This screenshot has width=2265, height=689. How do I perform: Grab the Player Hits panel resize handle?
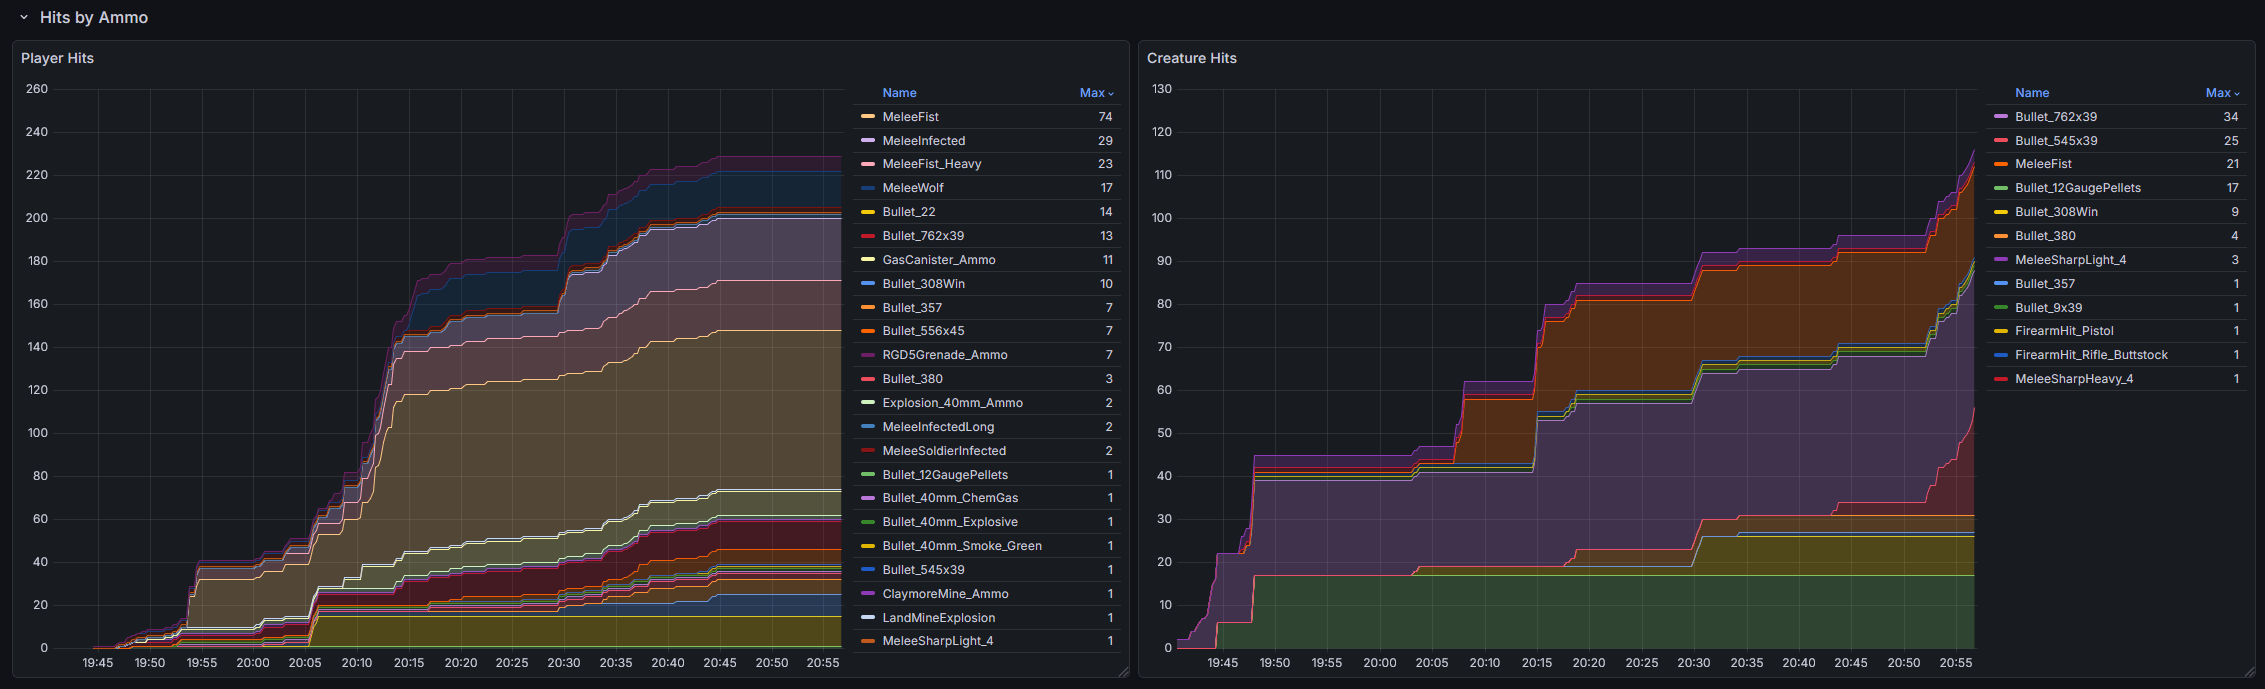[1123, 672]
